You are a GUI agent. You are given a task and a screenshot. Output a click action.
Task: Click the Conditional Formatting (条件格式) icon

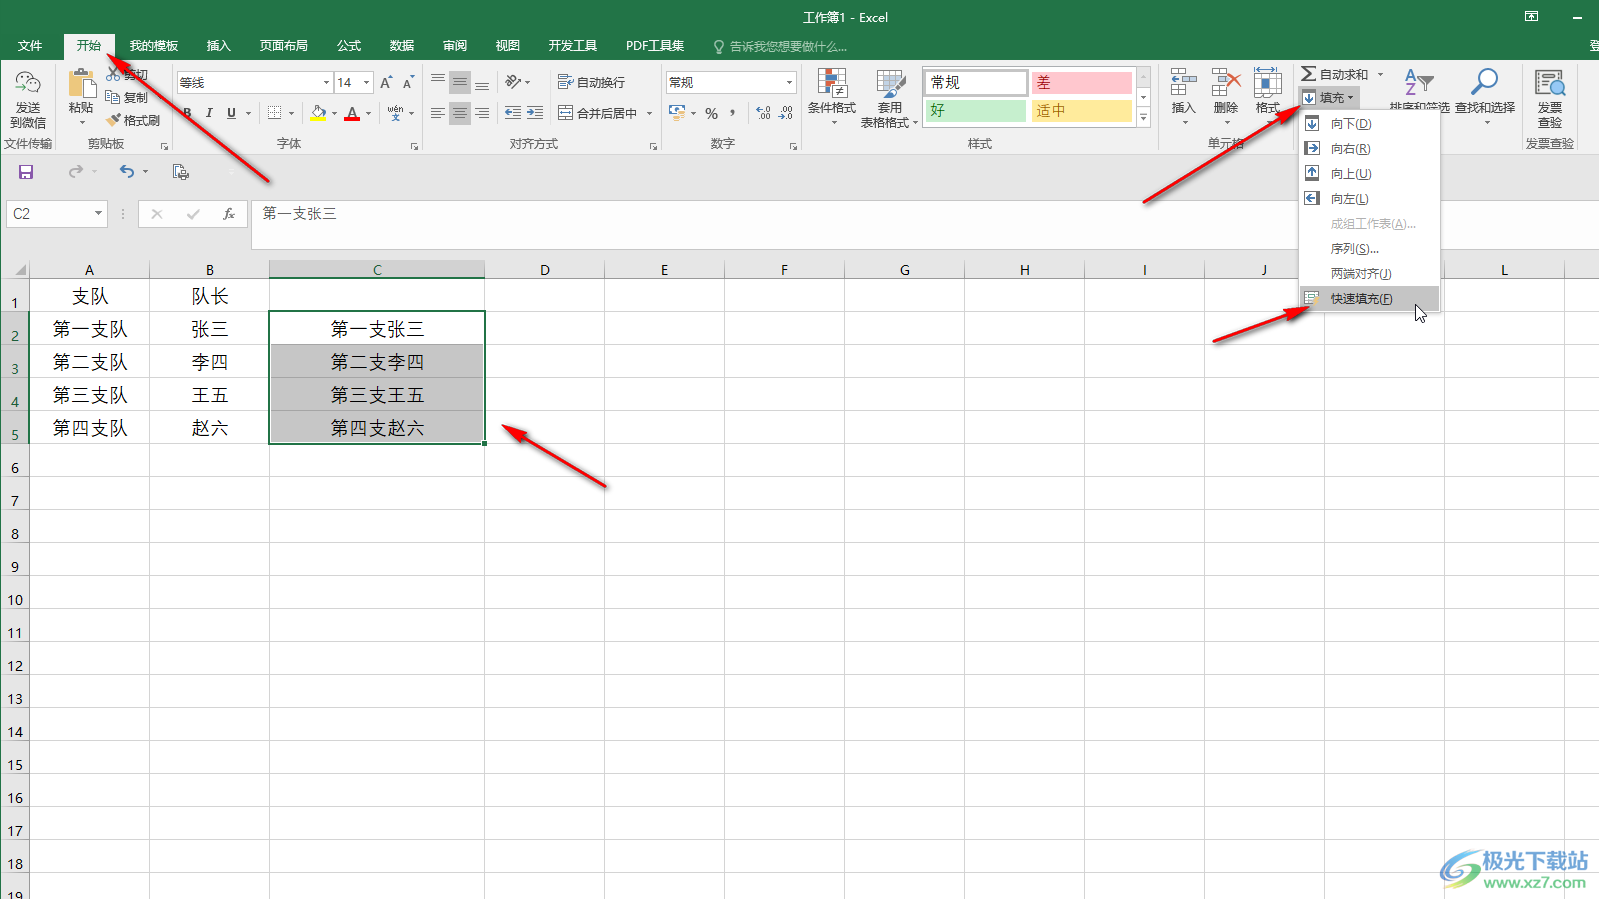click(832, 84)
